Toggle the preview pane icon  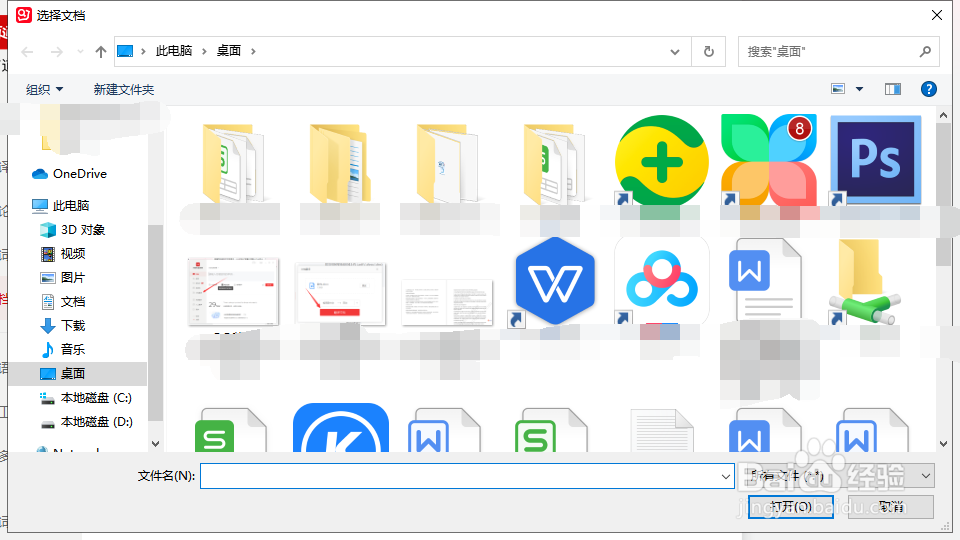point(893,89)
